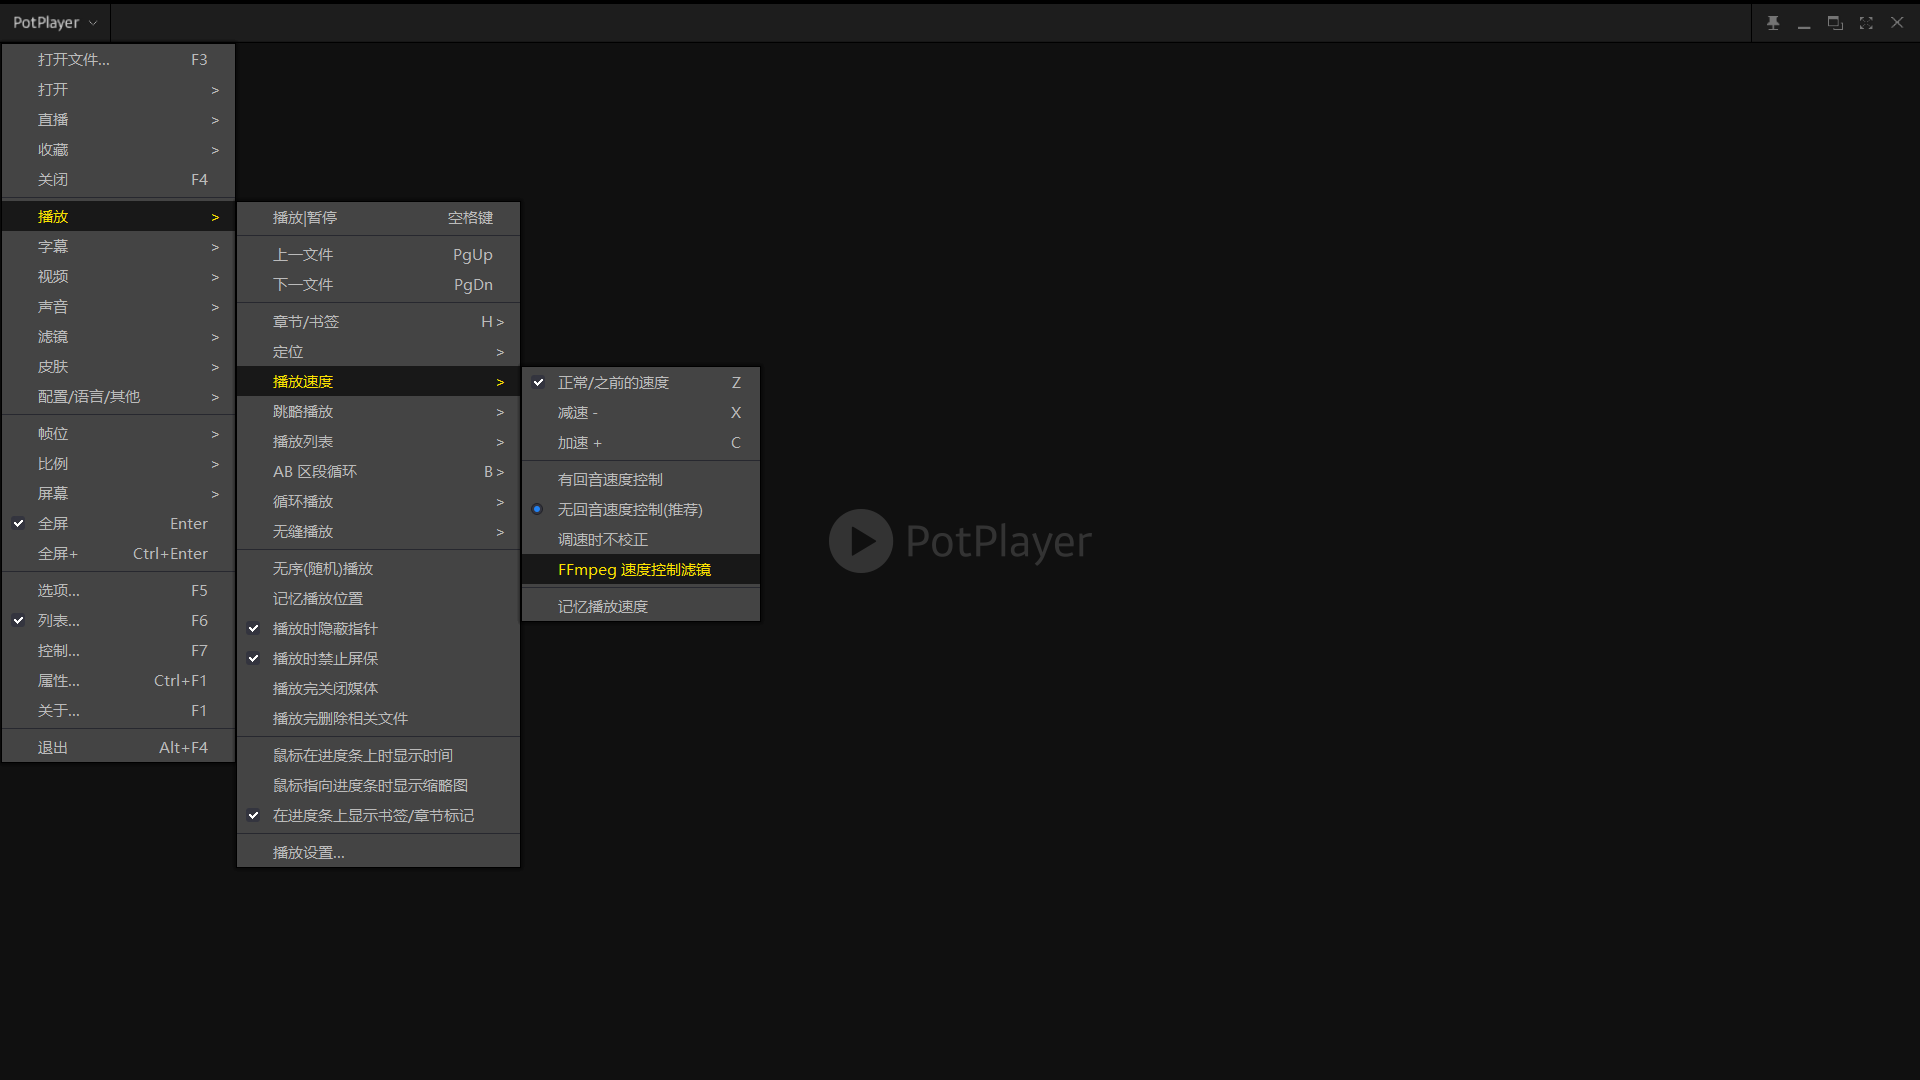The width and height of the screenshot is (1920, 1080).
Task: Expand the 收藏 submenu
Action: coord(119,149)
